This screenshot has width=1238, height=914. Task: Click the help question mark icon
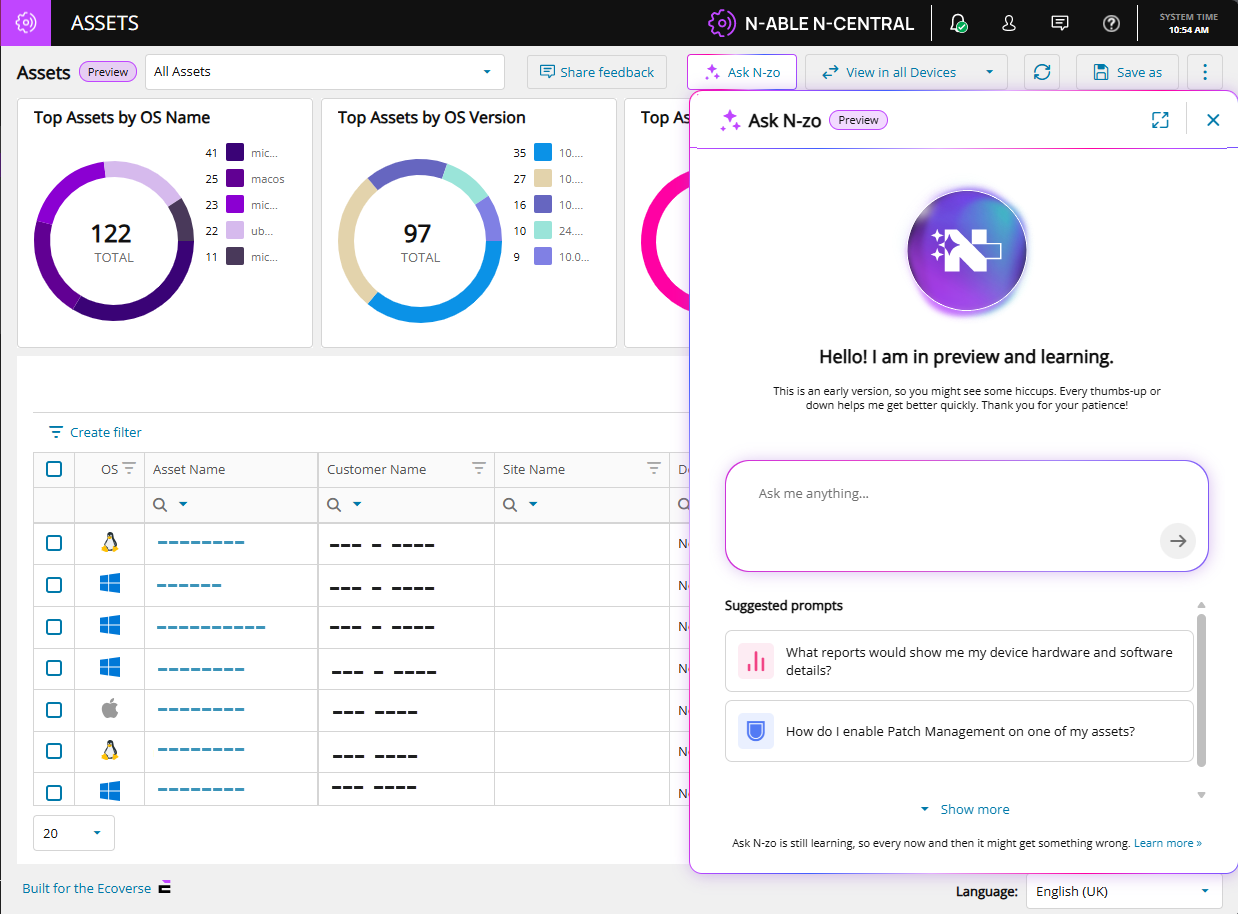[x=1111, y=23]
